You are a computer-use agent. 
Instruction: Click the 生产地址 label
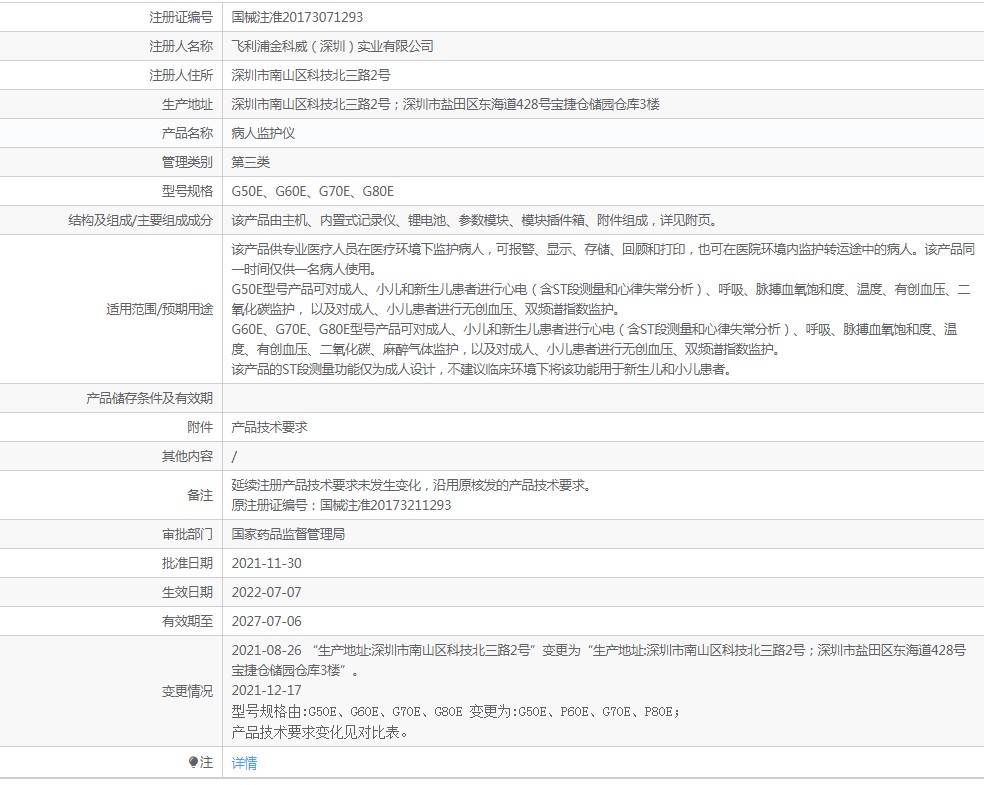[x=187, y=104]
